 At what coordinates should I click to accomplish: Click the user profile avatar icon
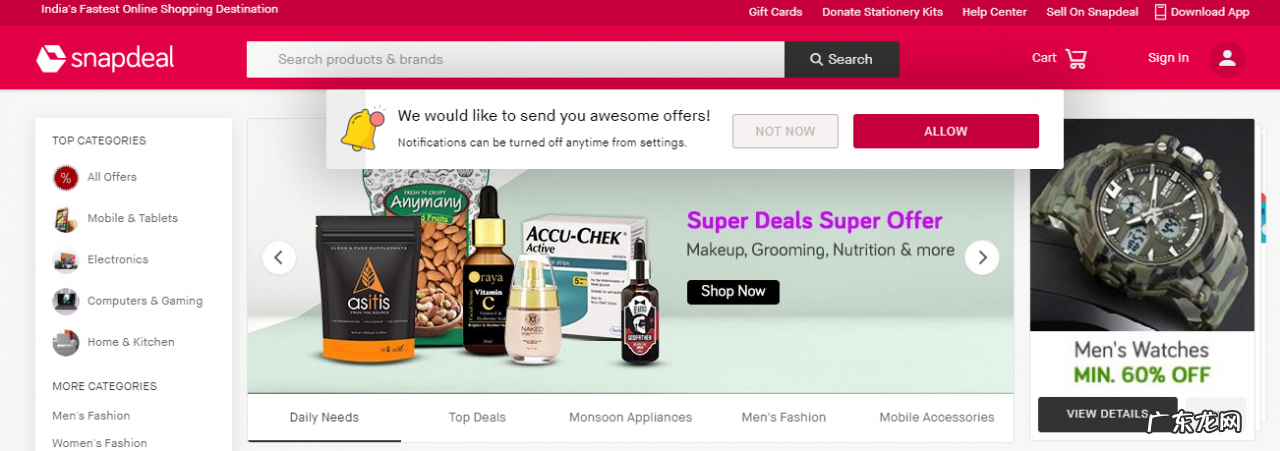click(x=1227, y=59)
